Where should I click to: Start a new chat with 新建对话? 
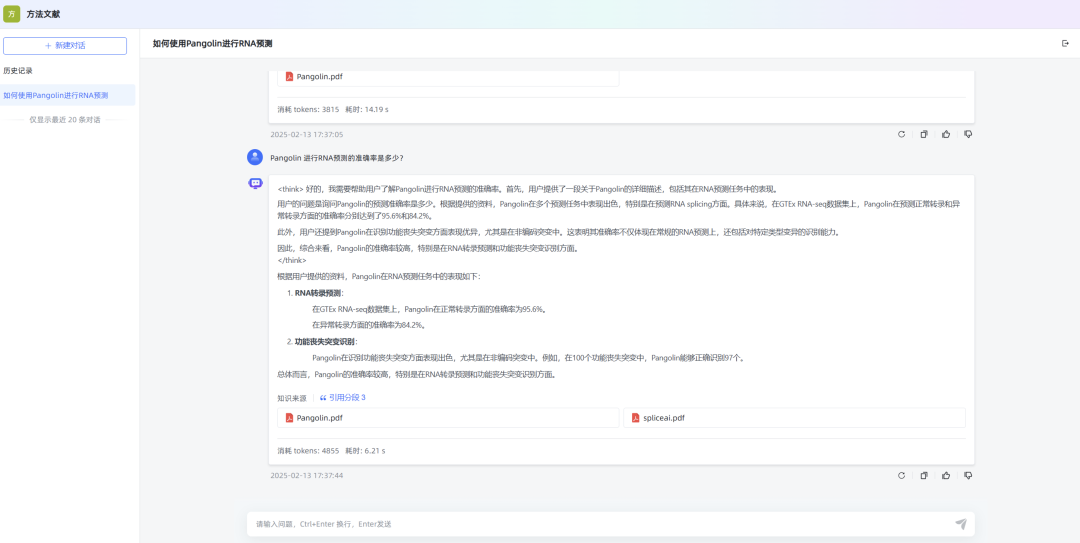click(x=65, y=45)
